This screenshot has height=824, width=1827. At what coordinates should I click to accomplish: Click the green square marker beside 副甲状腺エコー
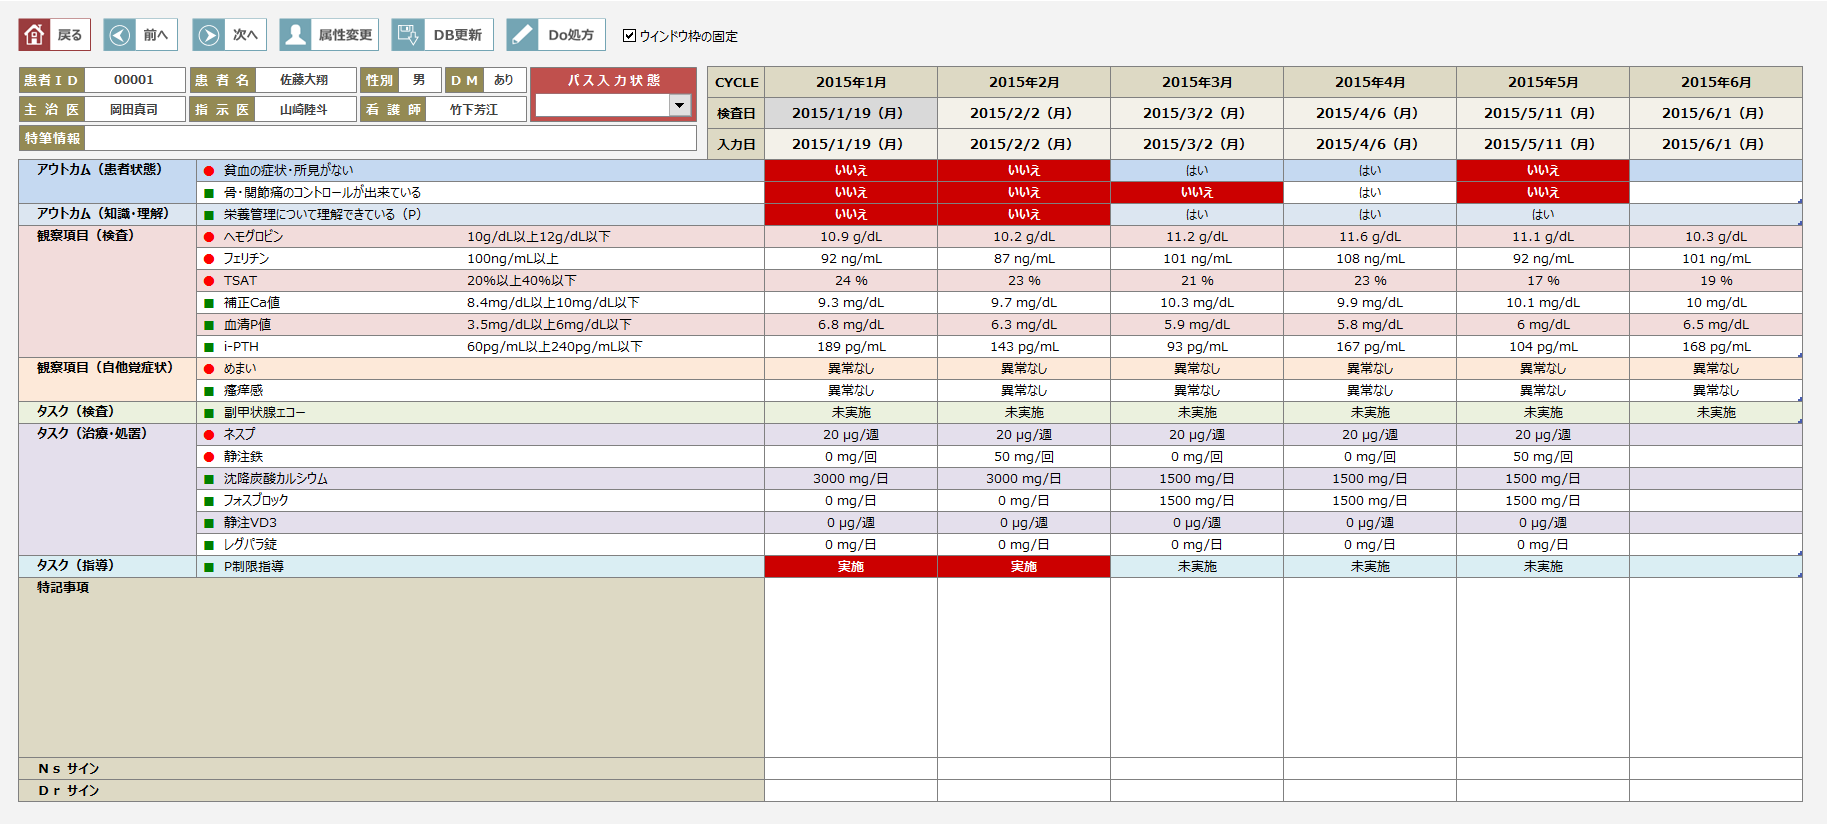209,413
